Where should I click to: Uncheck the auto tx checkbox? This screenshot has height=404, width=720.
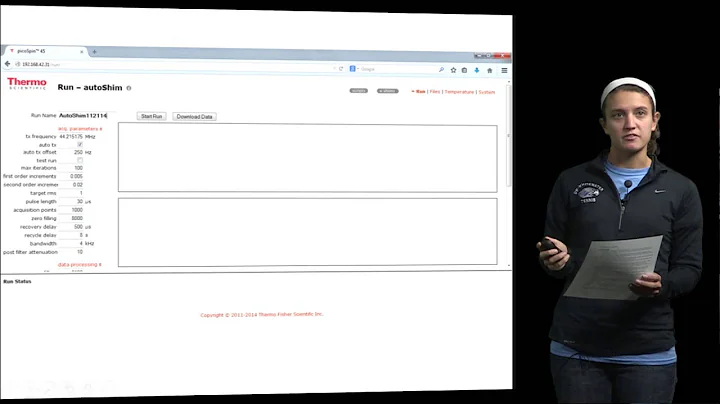80,144
